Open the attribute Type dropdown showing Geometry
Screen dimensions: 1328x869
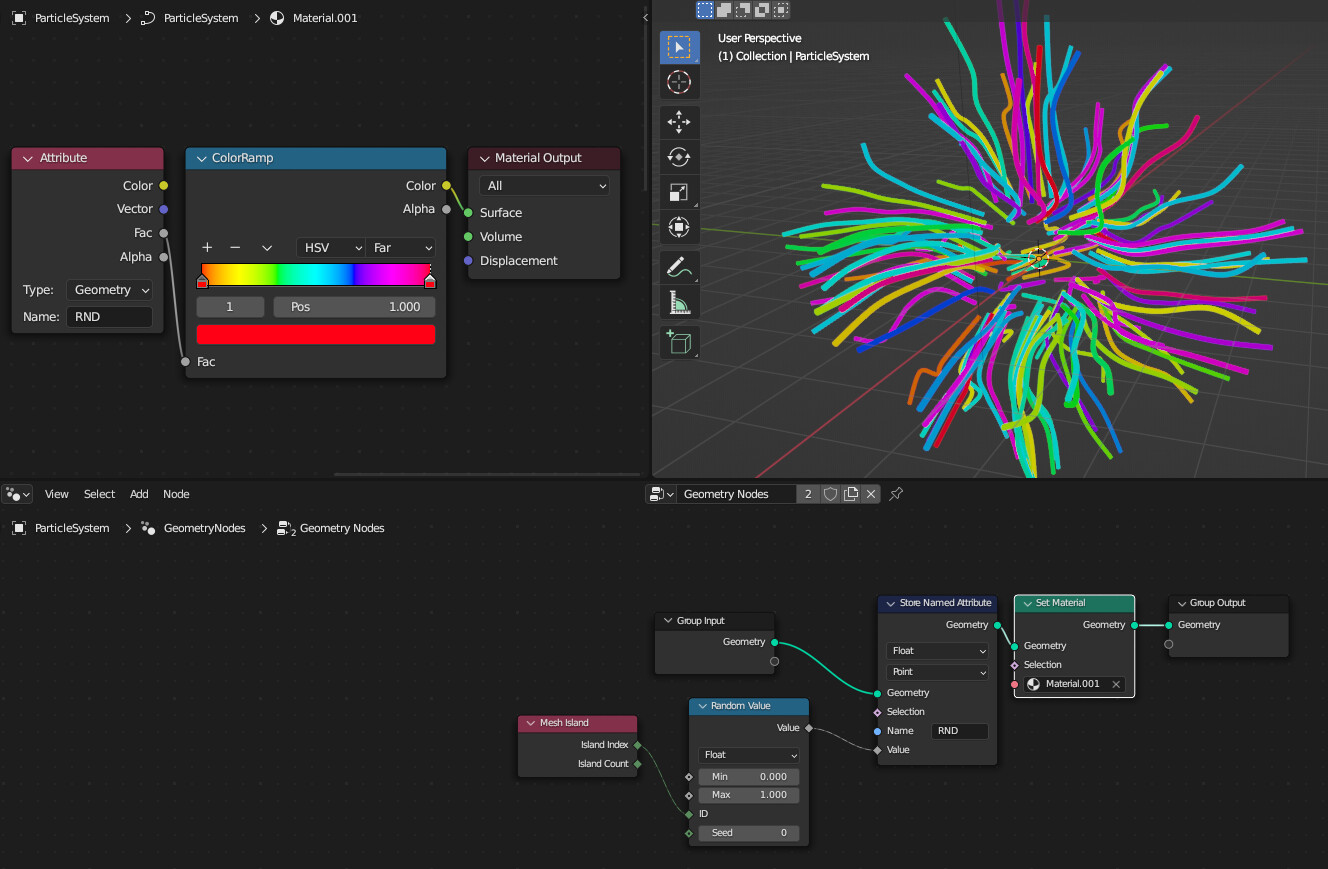click(x=110, y=289)
